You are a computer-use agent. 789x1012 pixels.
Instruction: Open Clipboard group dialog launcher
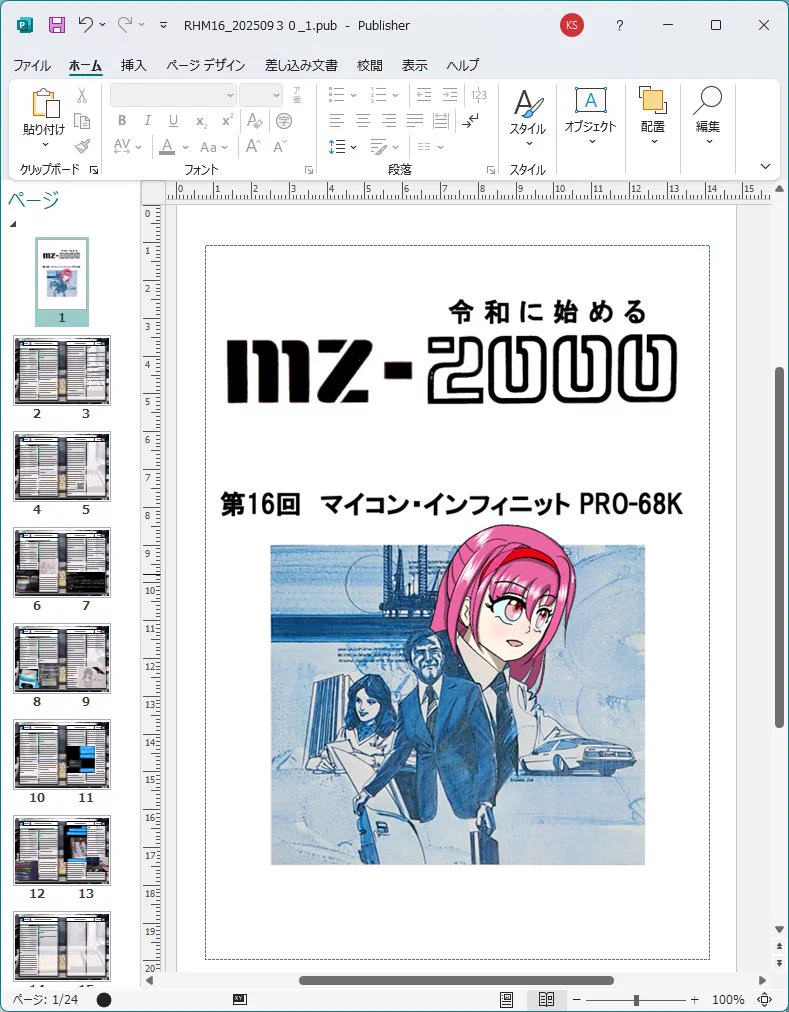pos(94,170)
